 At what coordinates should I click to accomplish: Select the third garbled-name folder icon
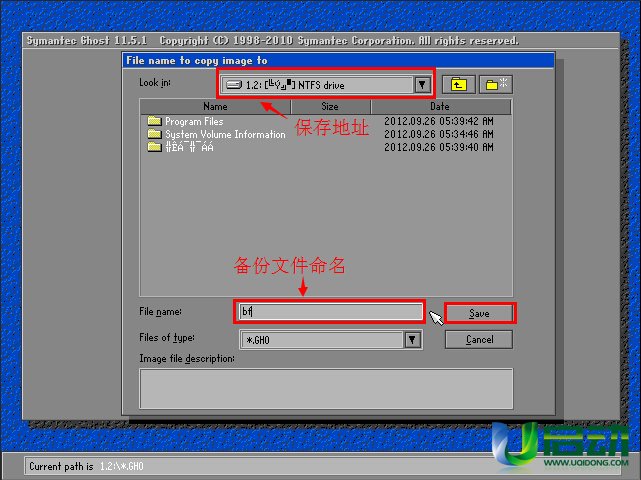(x=154, y=147)
